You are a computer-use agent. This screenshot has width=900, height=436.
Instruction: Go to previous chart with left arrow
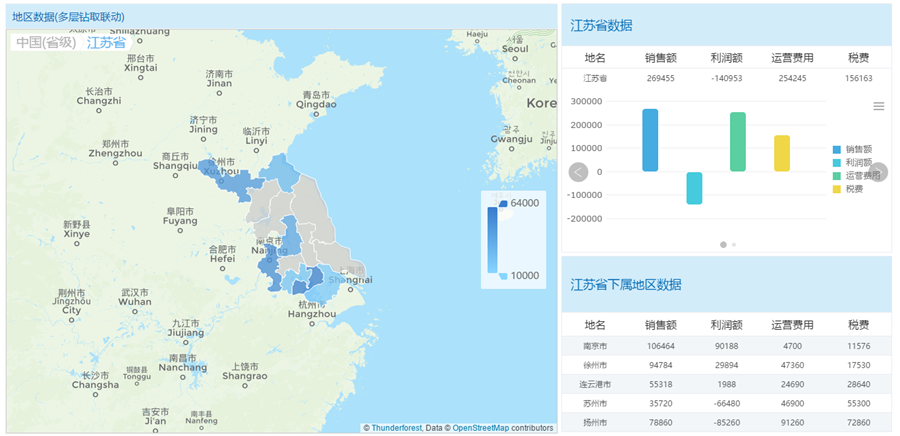coord(579,172)
